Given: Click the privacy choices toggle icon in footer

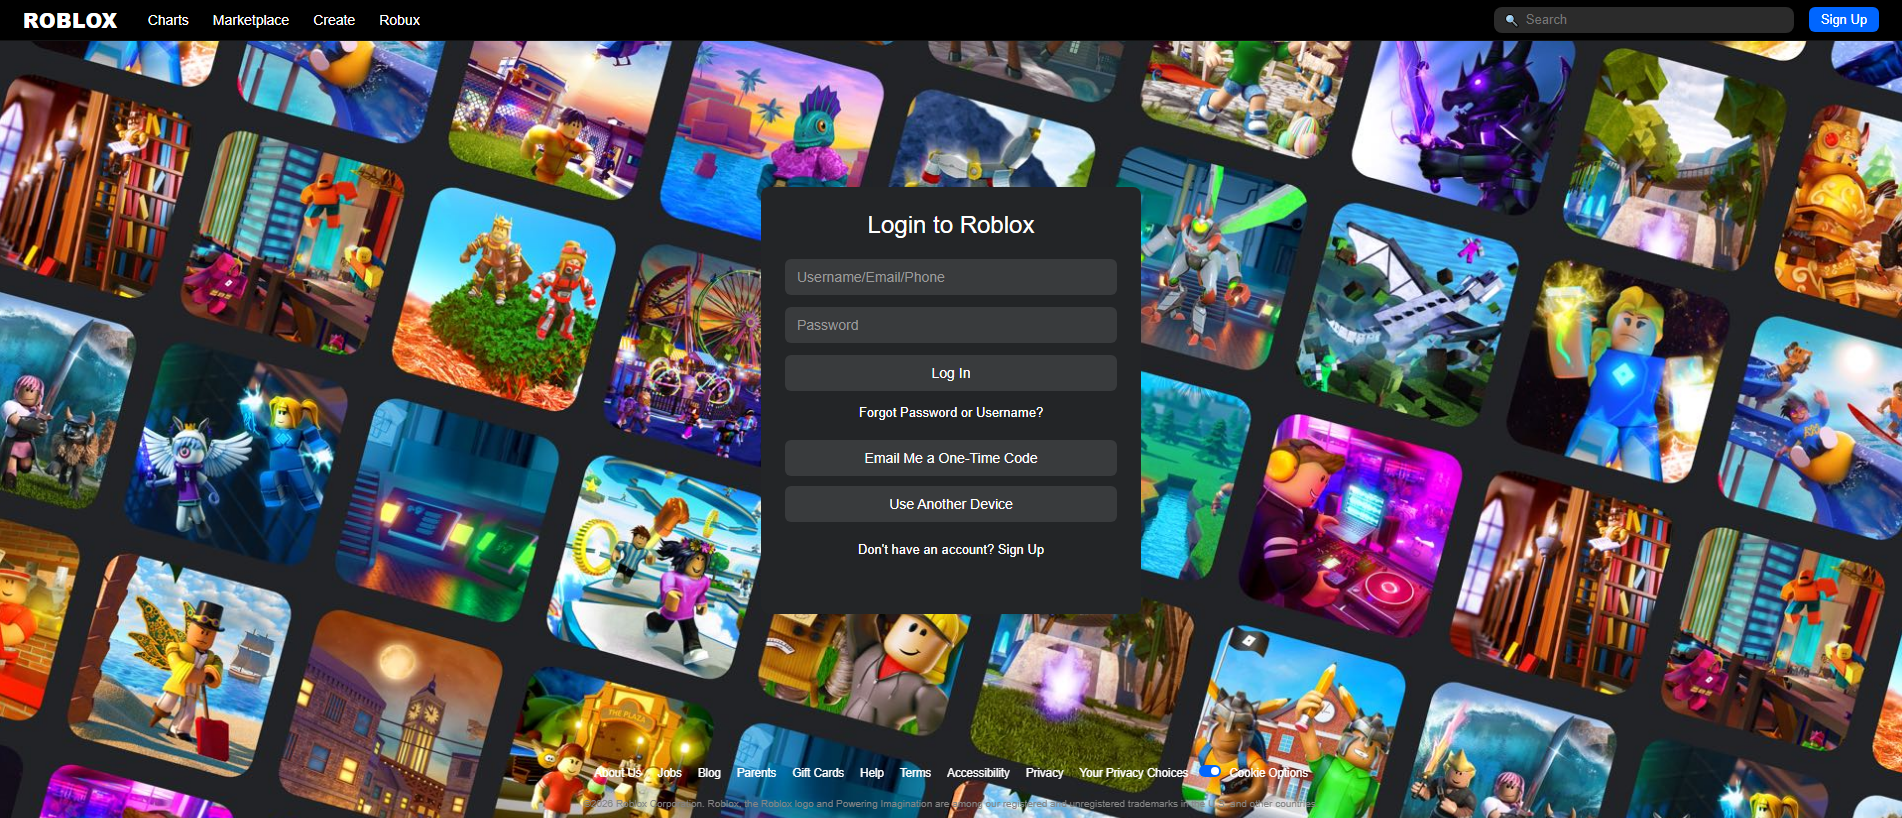Looking at the screenshot, I should tap(1211, 772).
